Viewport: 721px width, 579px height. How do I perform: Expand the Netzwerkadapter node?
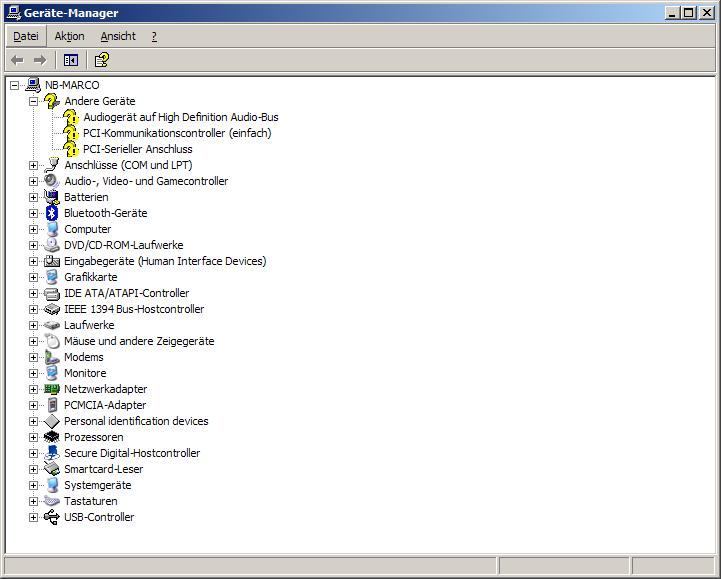pos(33,390)
